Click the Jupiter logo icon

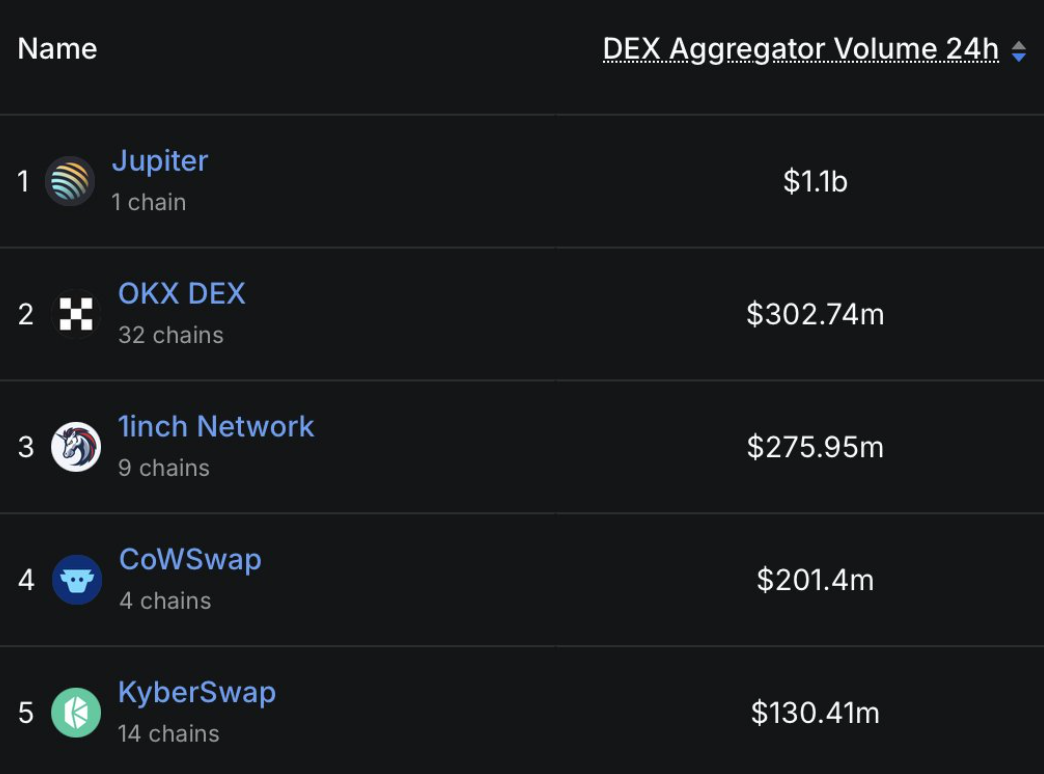point(70,181)
